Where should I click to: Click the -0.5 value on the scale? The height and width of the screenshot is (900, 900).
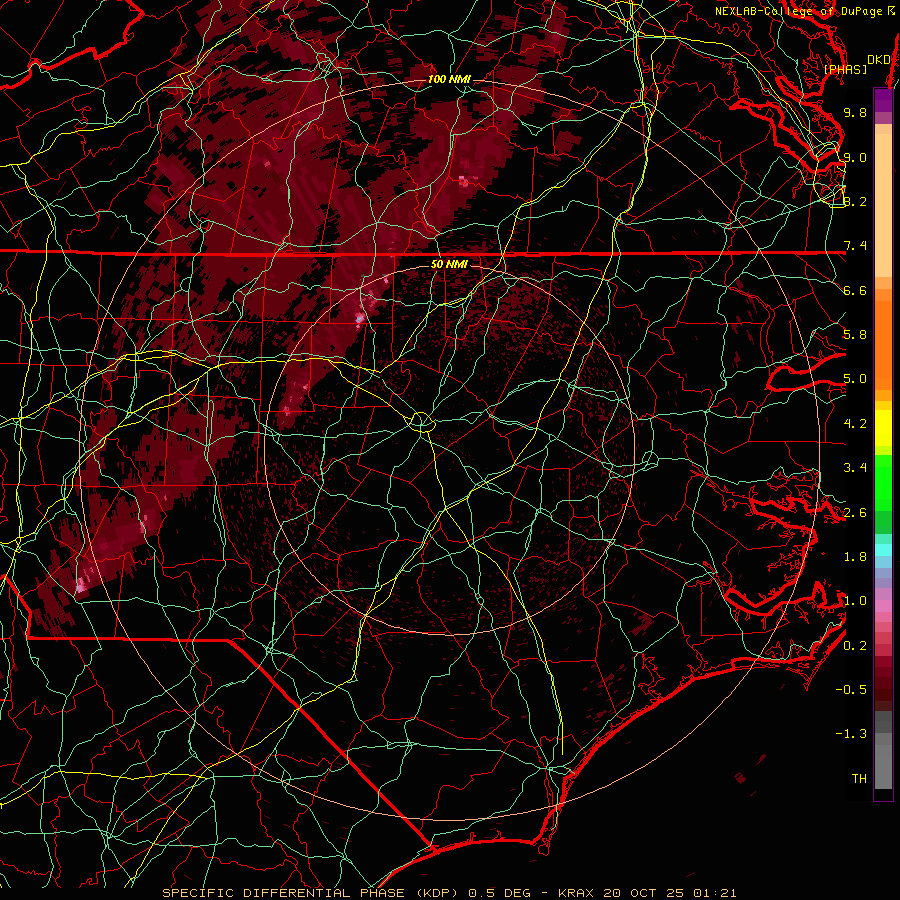(x=851, y=690)
